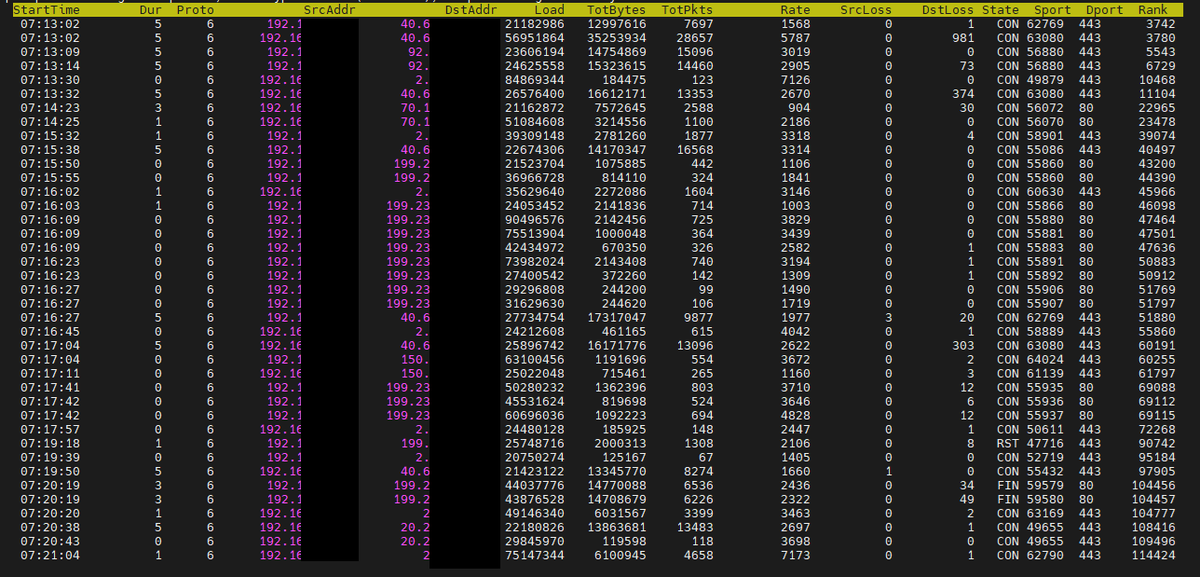Select FIN state in rank 104457 row
The image size is (1200, 577).
click(1007, 498)
